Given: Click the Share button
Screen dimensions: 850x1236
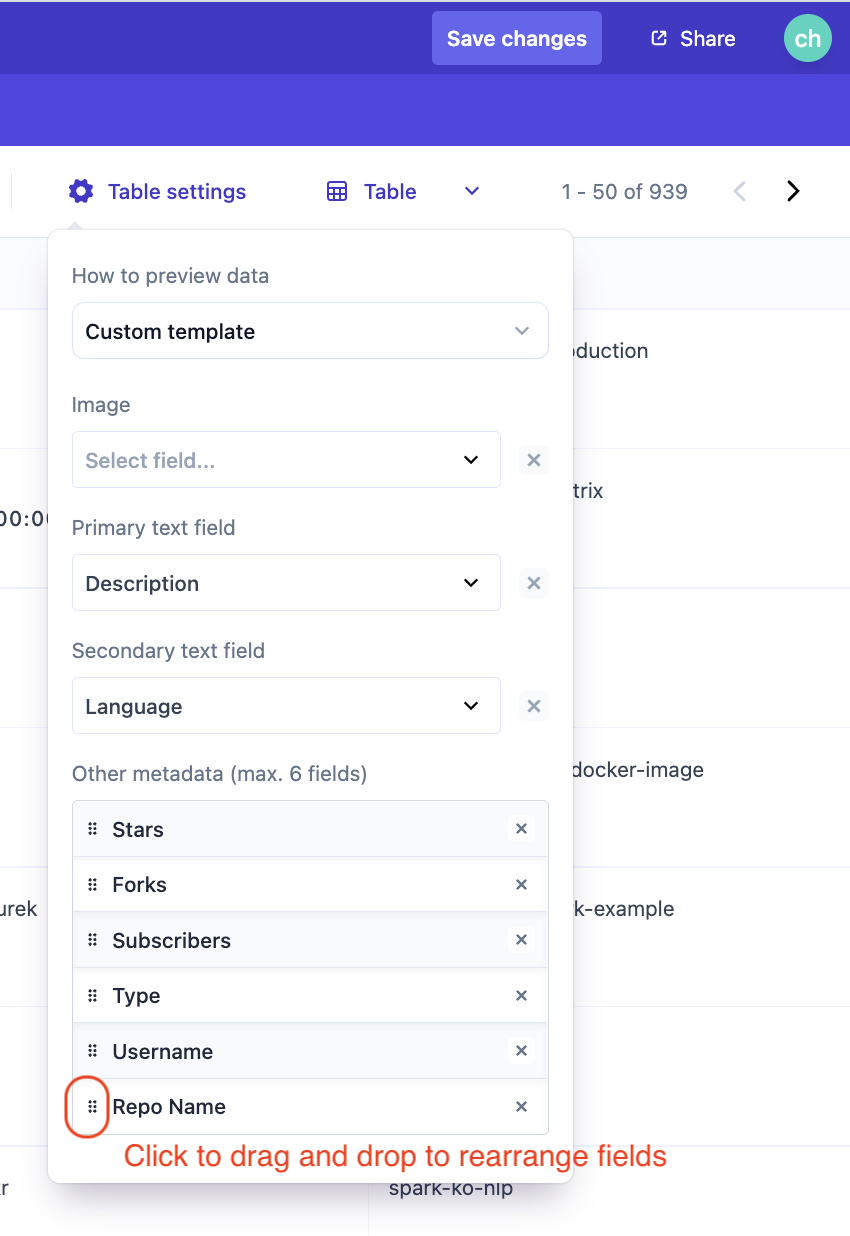Looking at the screenshot, I should pyautogui.click(x=693, y=38).
